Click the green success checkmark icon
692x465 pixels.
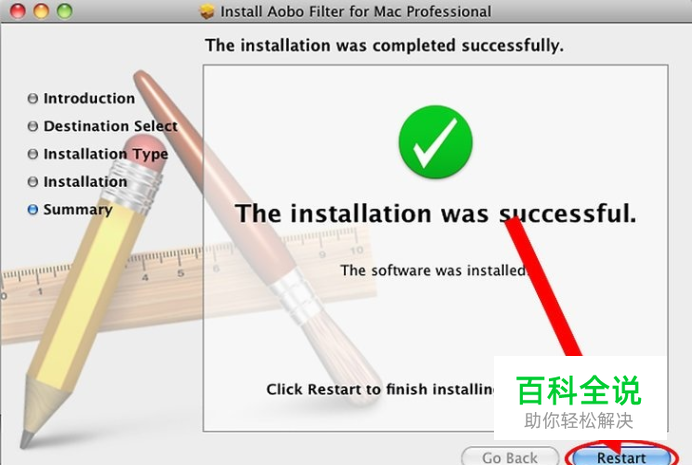pyautogui.click(x=436, y=142)
